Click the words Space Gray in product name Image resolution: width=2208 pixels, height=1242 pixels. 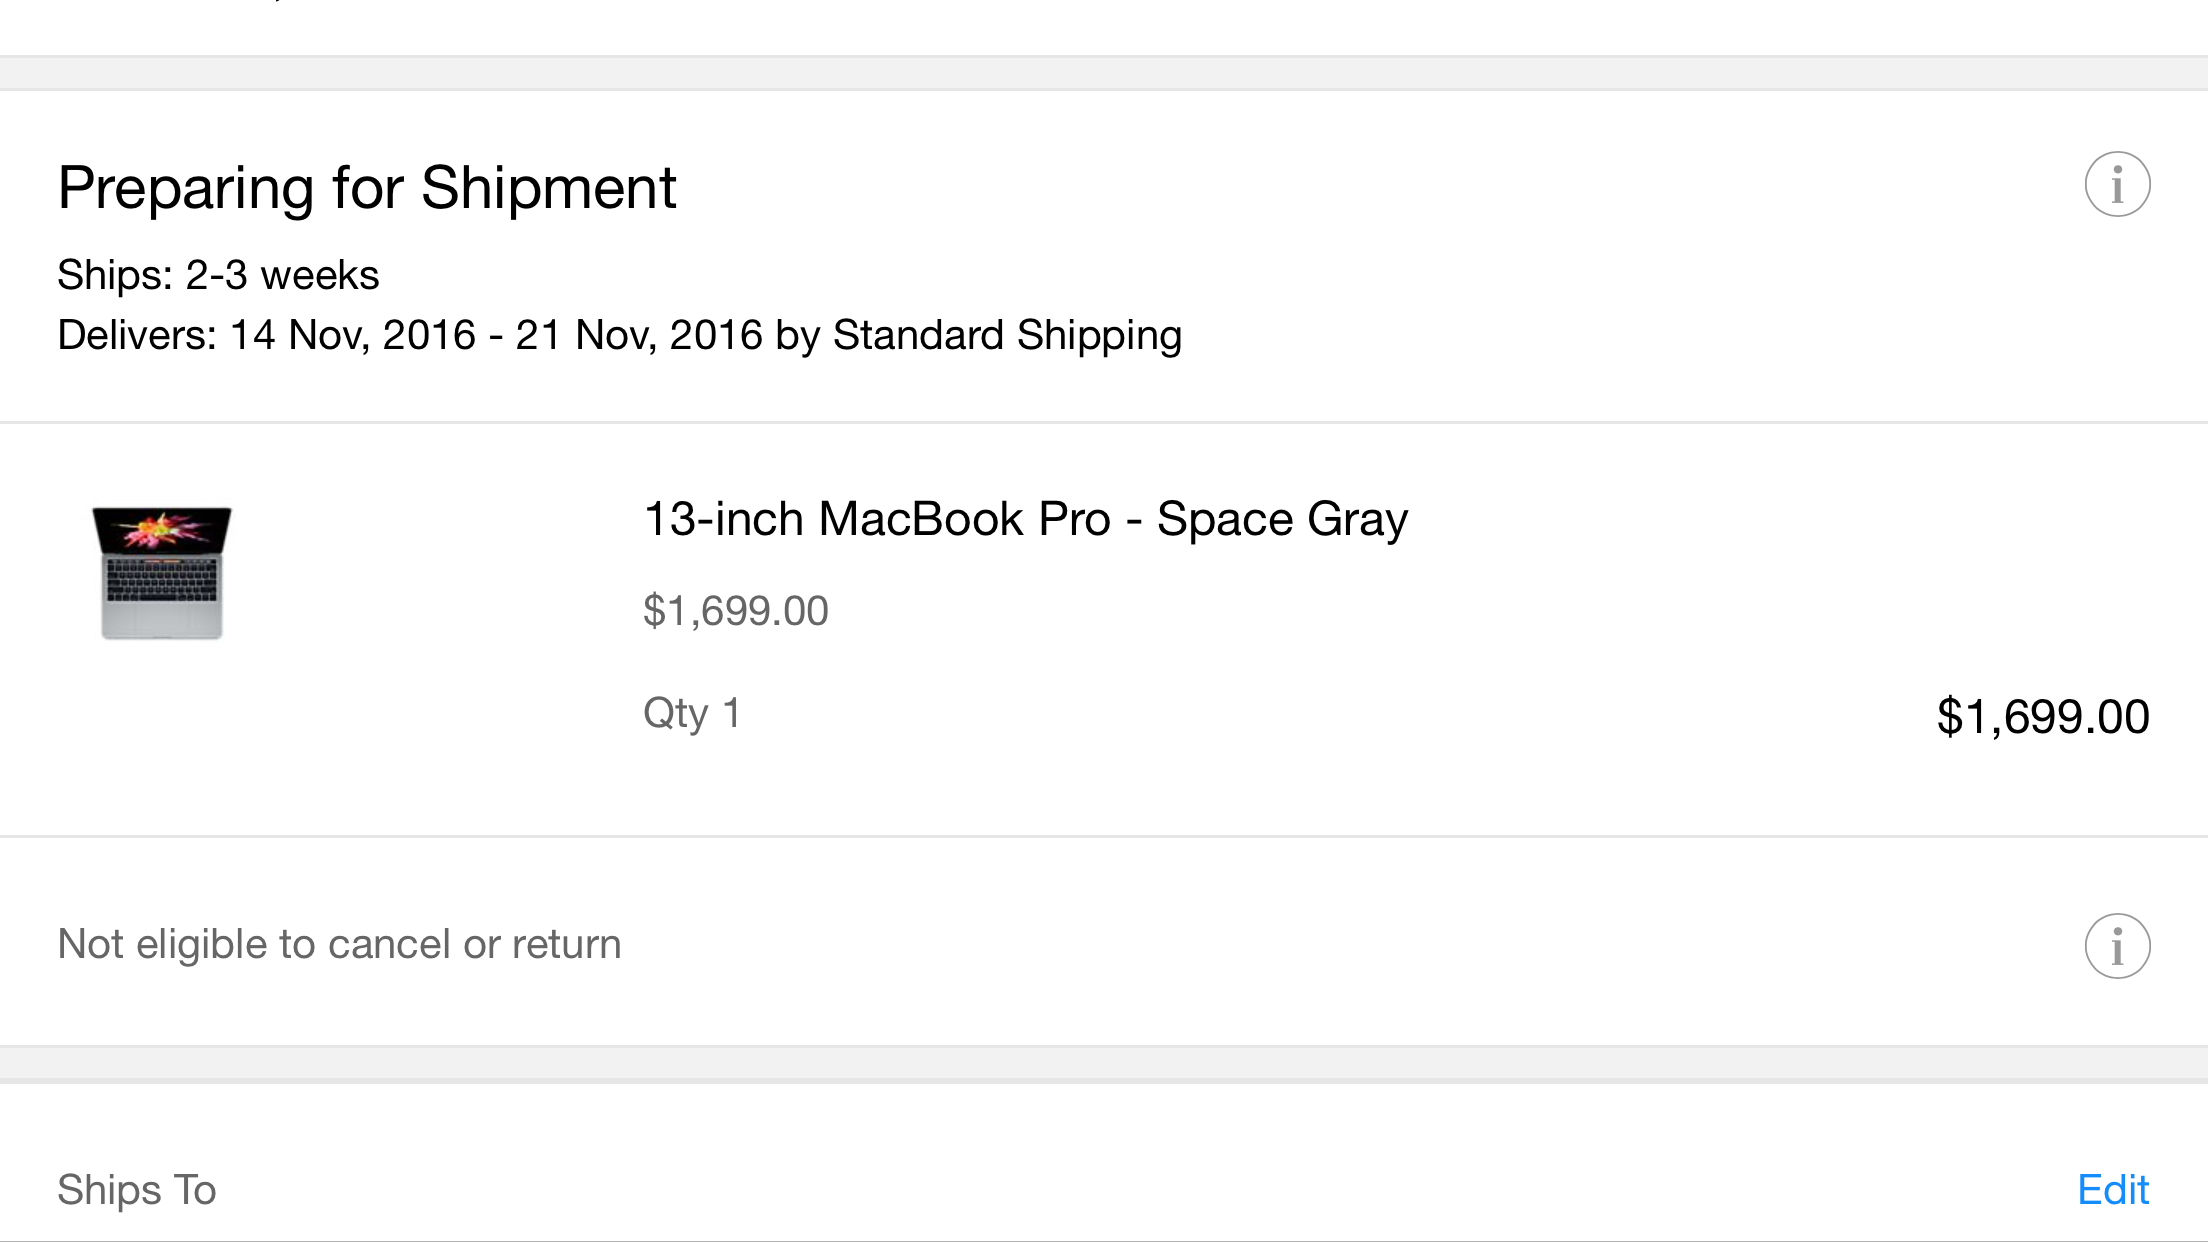[1282, 519]
